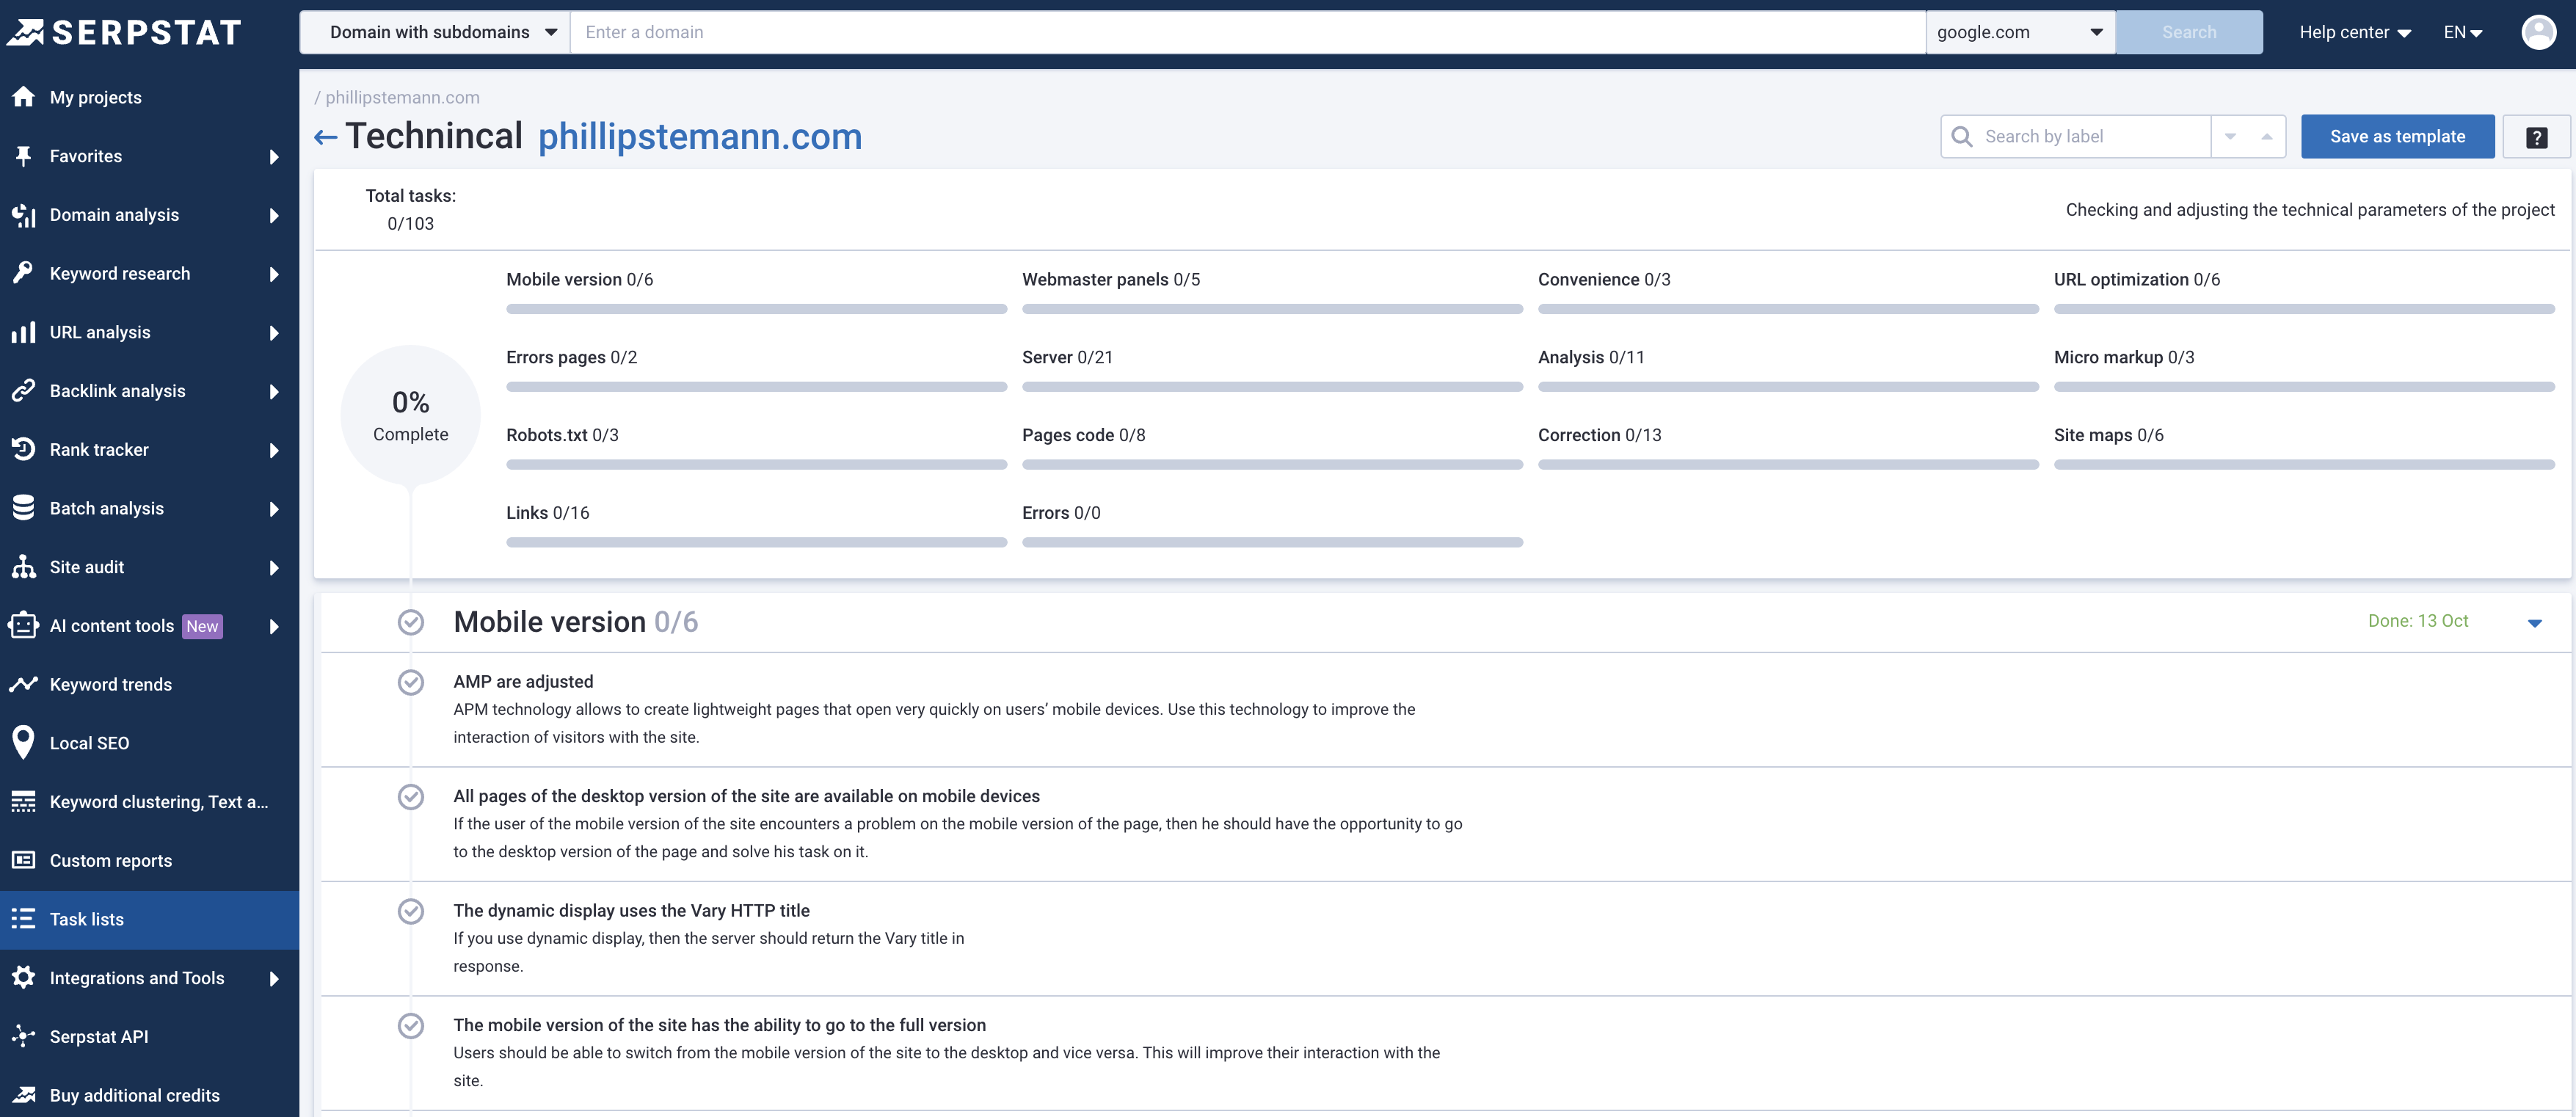Open Local SEO in sidebar
The image size is (2576, 1117).
tap(149, 743)
